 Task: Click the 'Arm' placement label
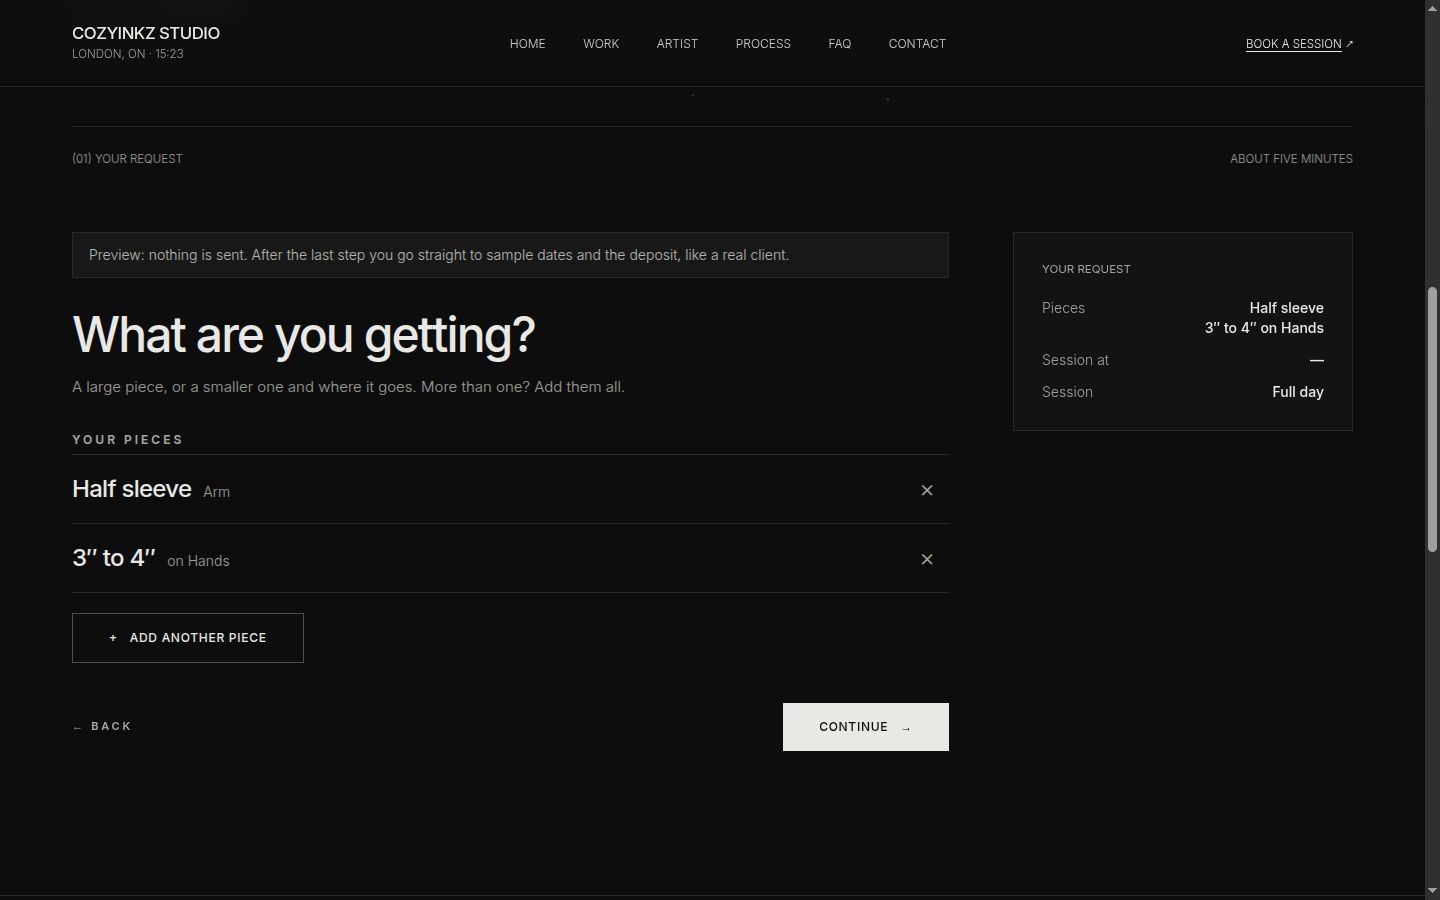(x=216, y=492)
